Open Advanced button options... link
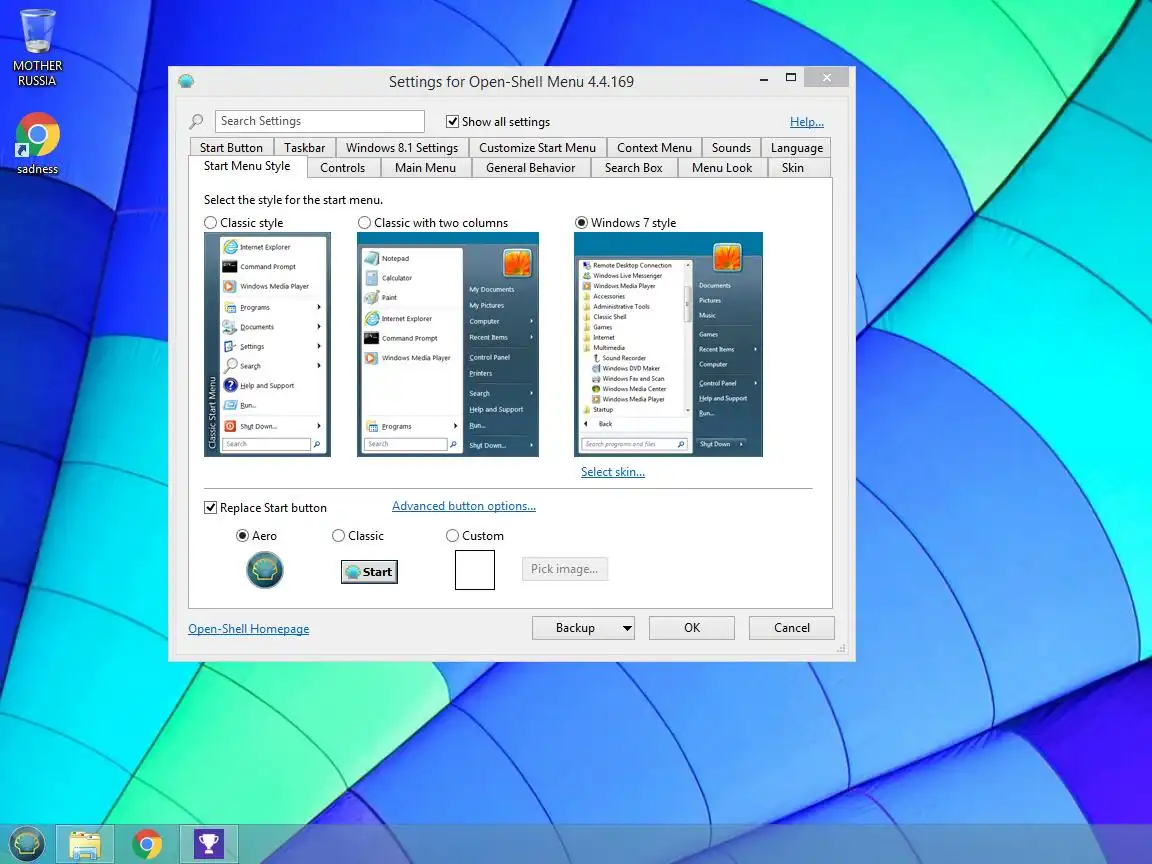 pos(464,505)
